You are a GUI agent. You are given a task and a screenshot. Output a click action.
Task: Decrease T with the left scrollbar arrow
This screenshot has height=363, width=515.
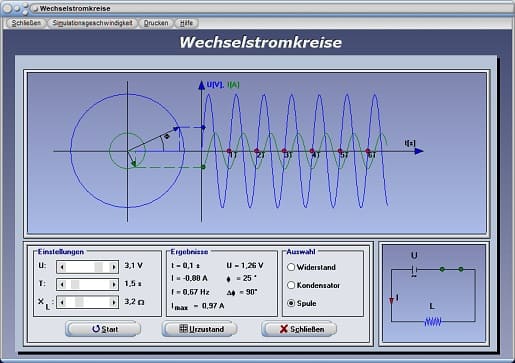[62, 284]
